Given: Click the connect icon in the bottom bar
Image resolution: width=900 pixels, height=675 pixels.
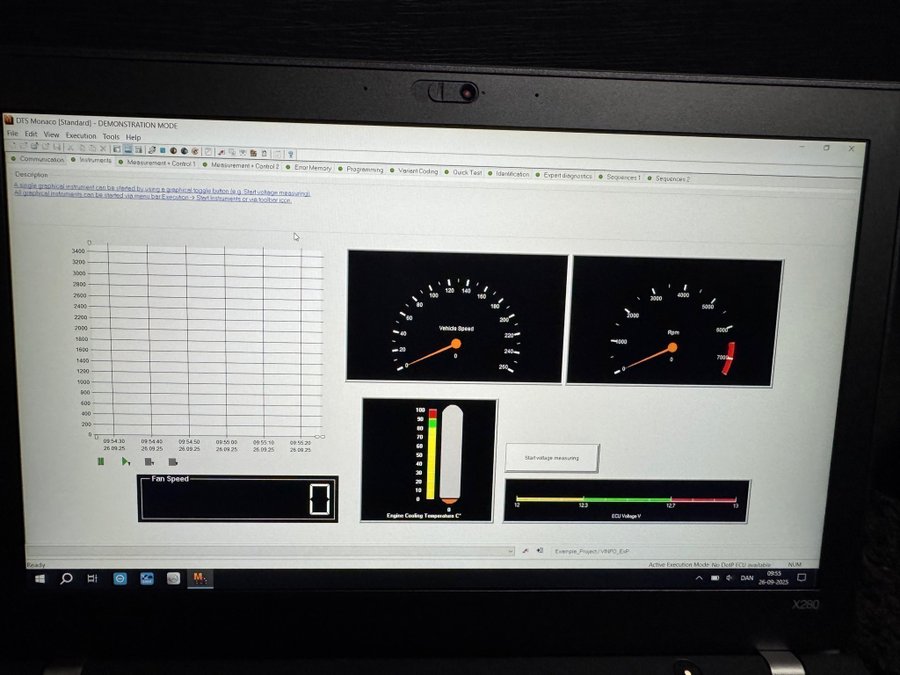Looking at the screenshot, I should (x=525, y=550).
